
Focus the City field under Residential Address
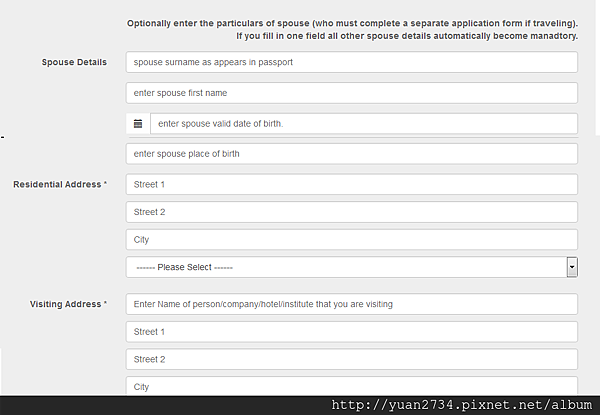click(x=352, y=239)
